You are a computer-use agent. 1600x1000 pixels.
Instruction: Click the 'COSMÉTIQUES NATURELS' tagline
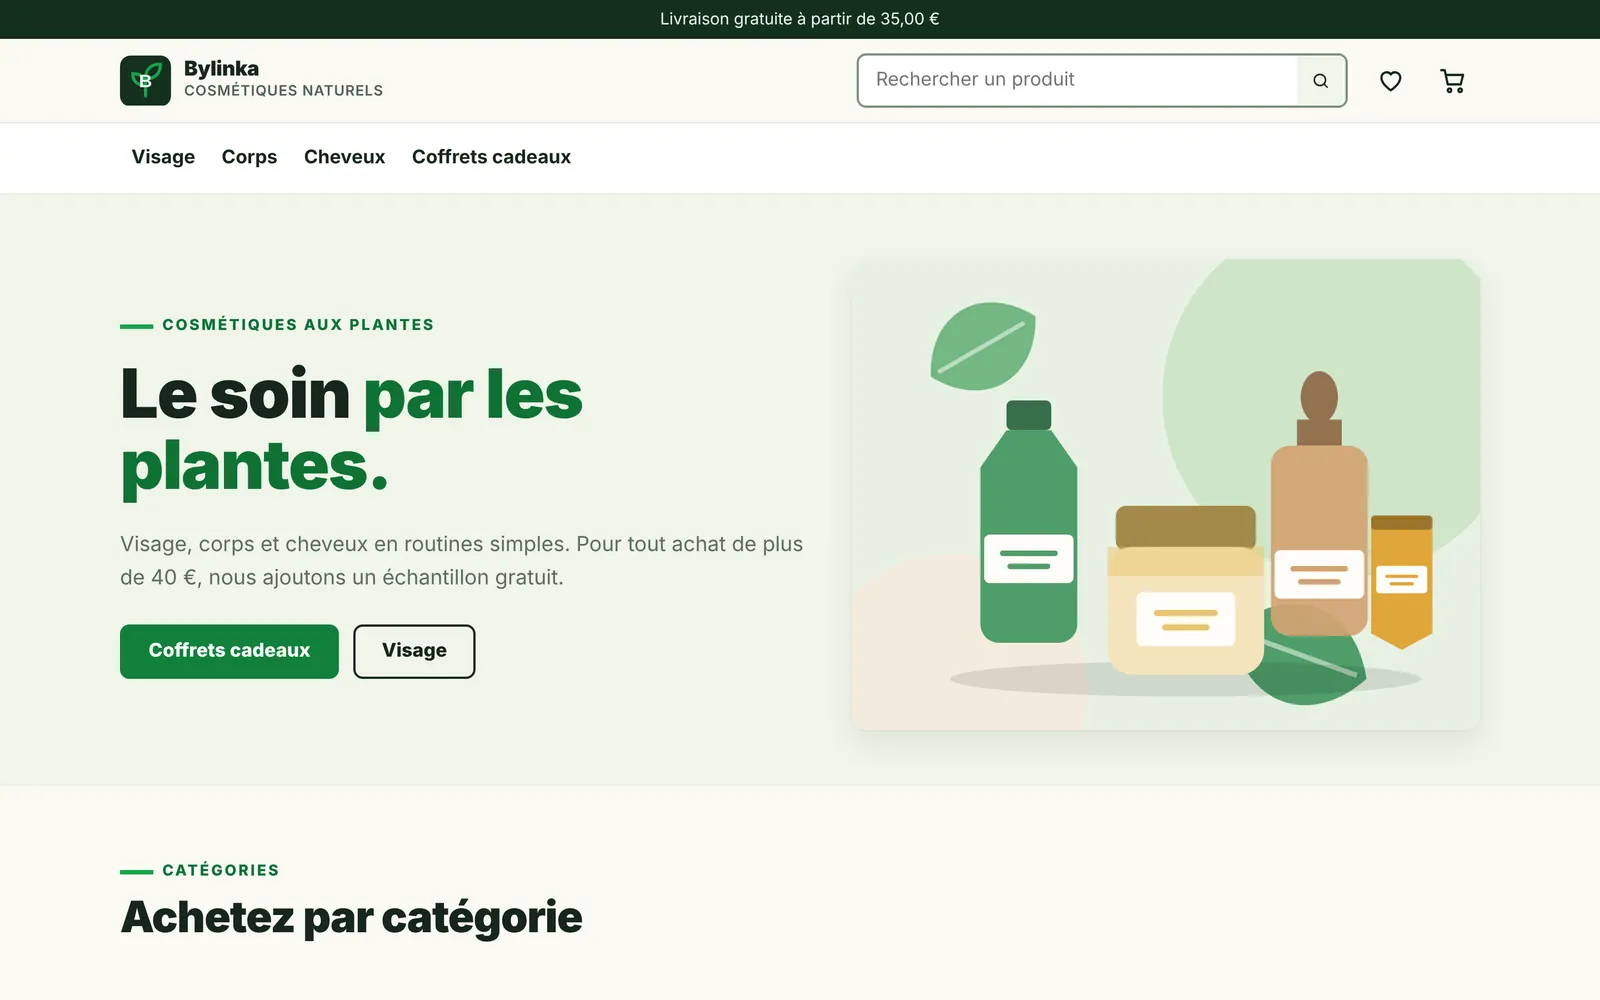[x=283, y=91]
